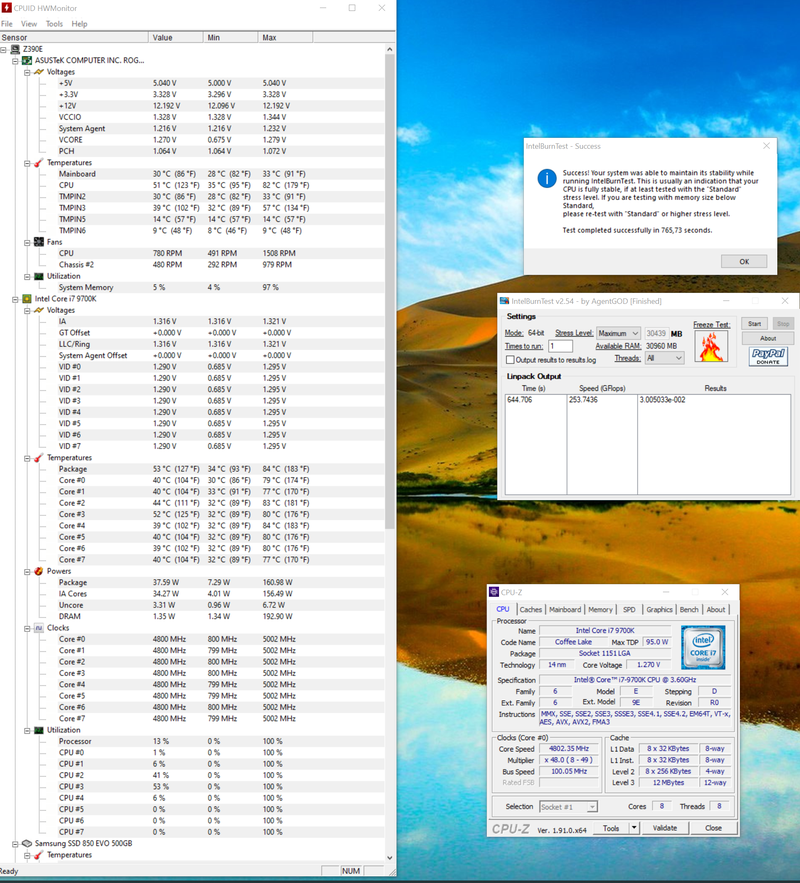Collapse the Z390E root node
The image size is (800, 883).
4,50
